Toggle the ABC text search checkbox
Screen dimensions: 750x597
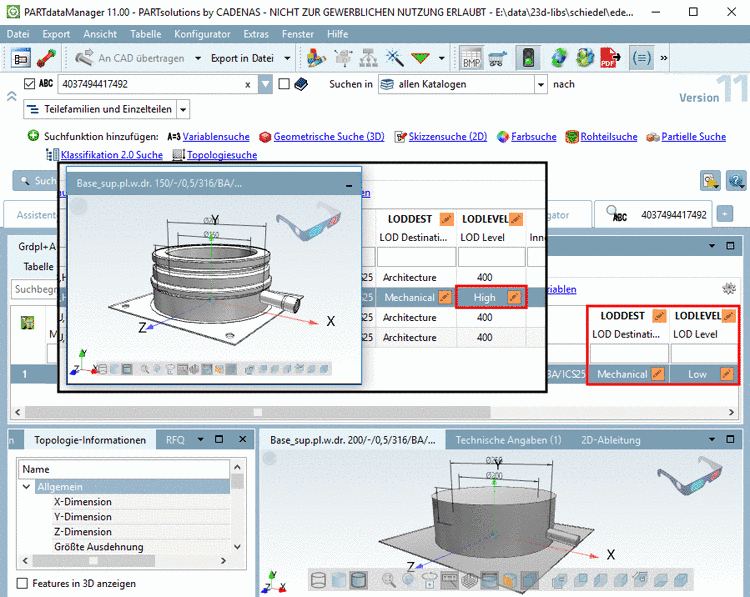29,84
